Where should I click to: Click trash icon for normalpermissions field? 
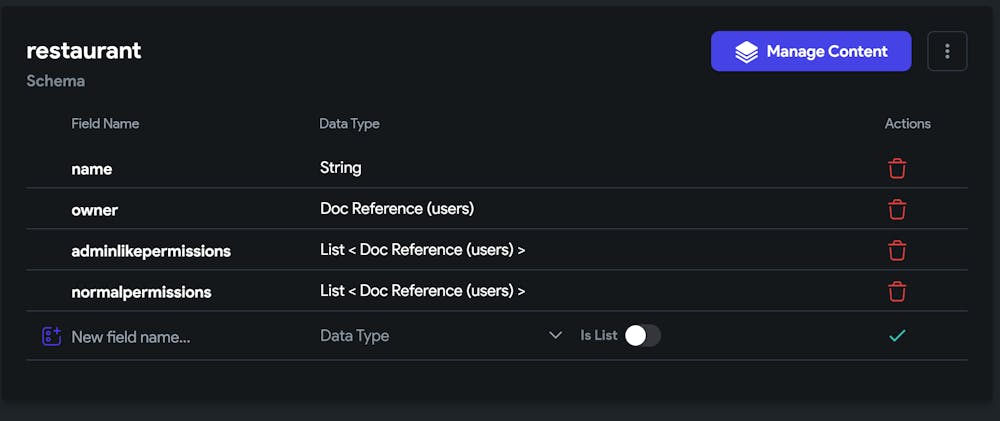pos(897,291)
